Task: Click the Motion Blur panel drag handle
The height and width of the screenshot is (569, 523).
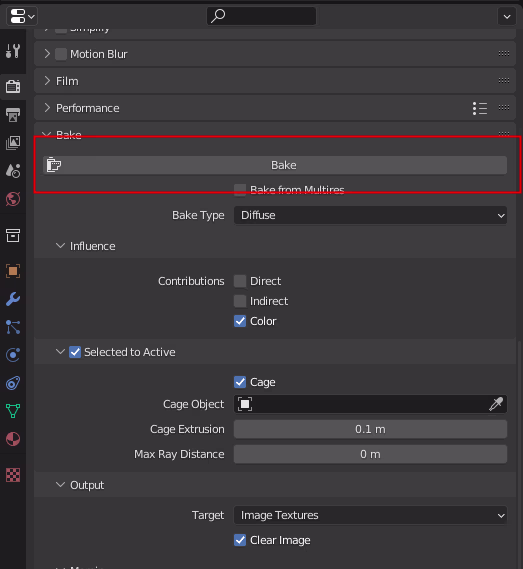Action: click(x=504, y=54)
